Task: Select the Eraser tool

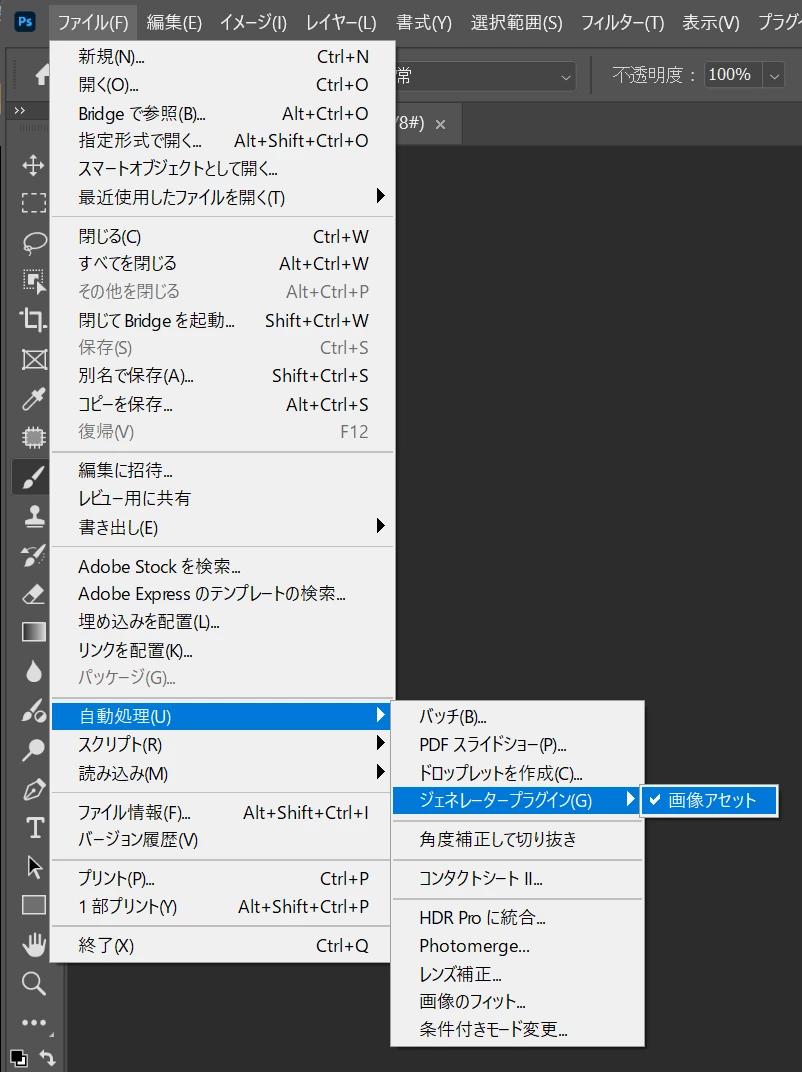Action: coord(33,593)
